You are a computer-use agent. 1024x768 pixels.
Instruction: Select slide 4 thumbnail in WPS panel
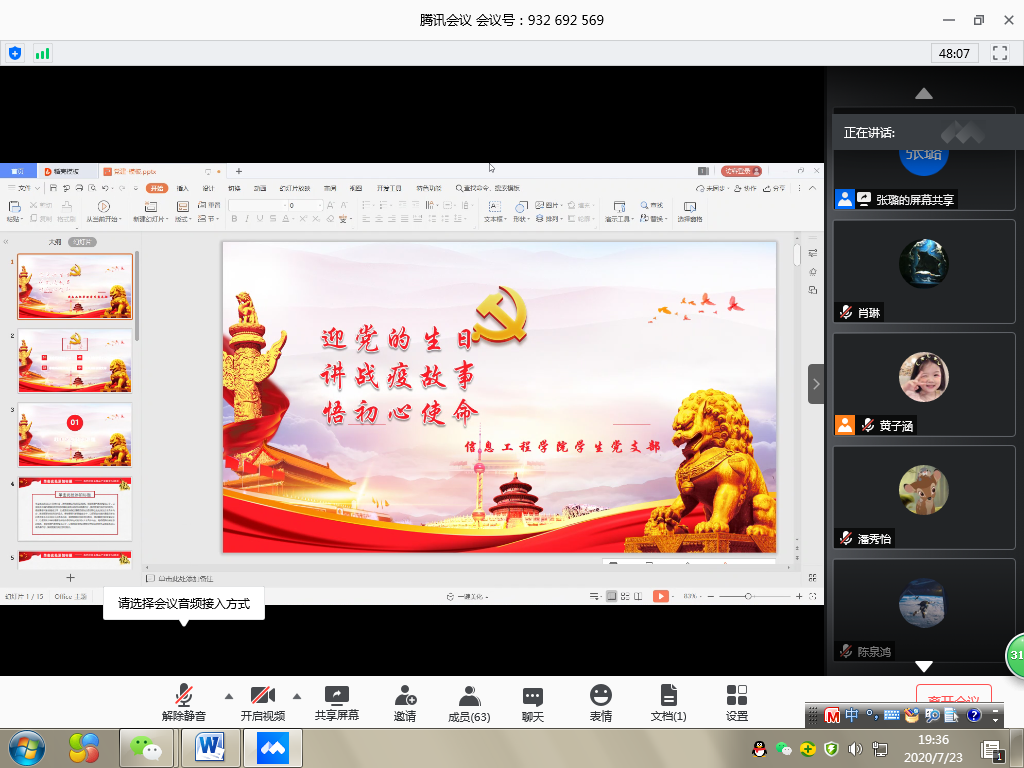click(75, 509)
